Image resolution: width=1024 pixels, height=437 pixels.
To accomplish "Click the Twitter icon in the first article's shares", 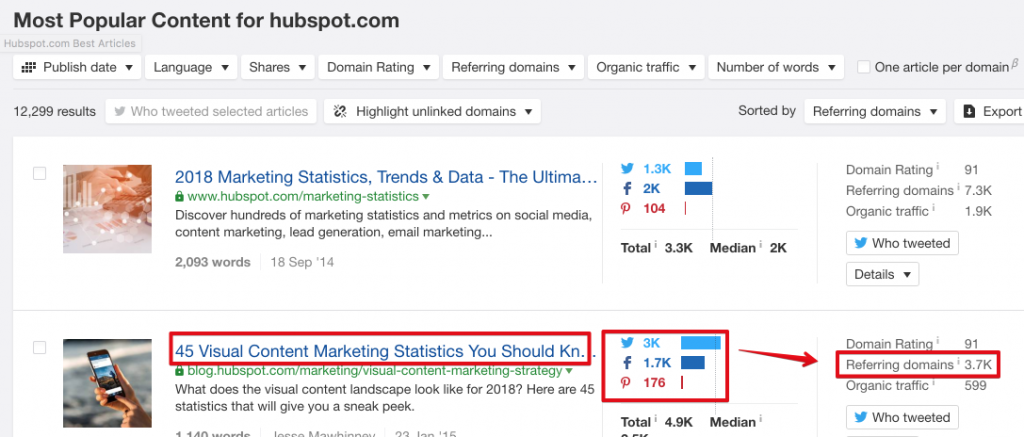I will point(627,169).
